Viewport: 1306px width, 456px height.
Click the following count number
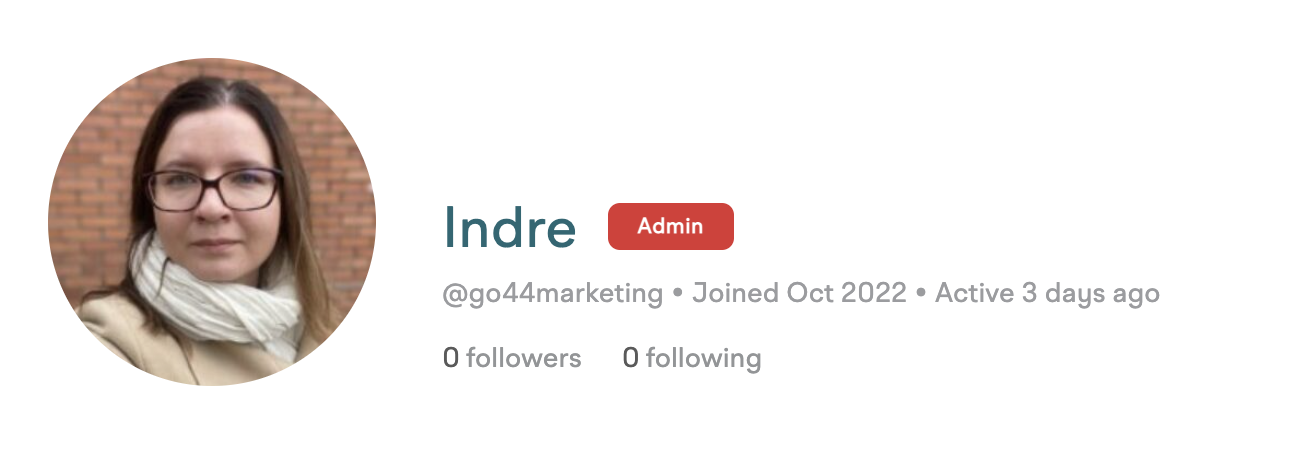coord(630,357)
